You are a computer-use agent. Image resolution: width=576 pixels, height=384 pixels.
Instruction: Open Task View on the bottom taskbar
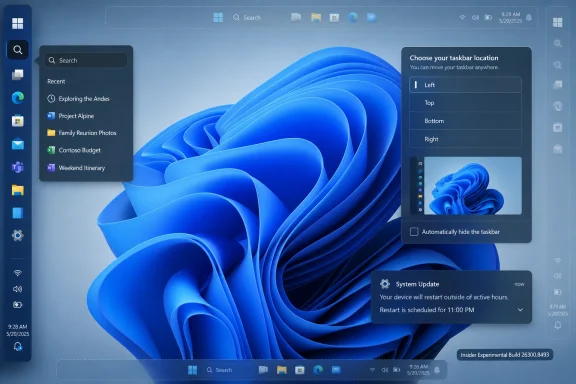pos(263,370)
